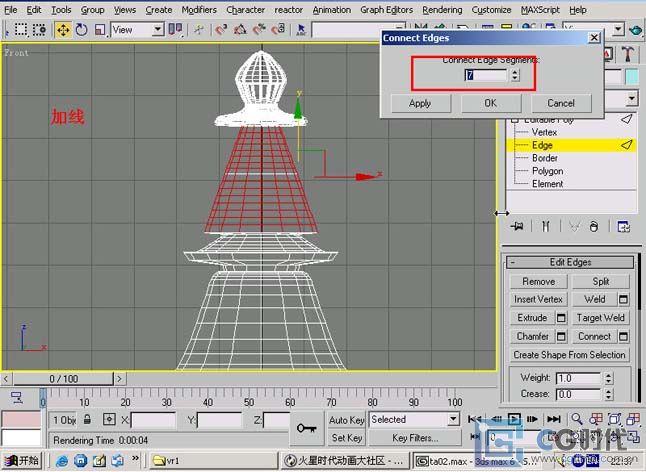Open the Connect settings box icon
646x472 pixels.
[623, 336]
